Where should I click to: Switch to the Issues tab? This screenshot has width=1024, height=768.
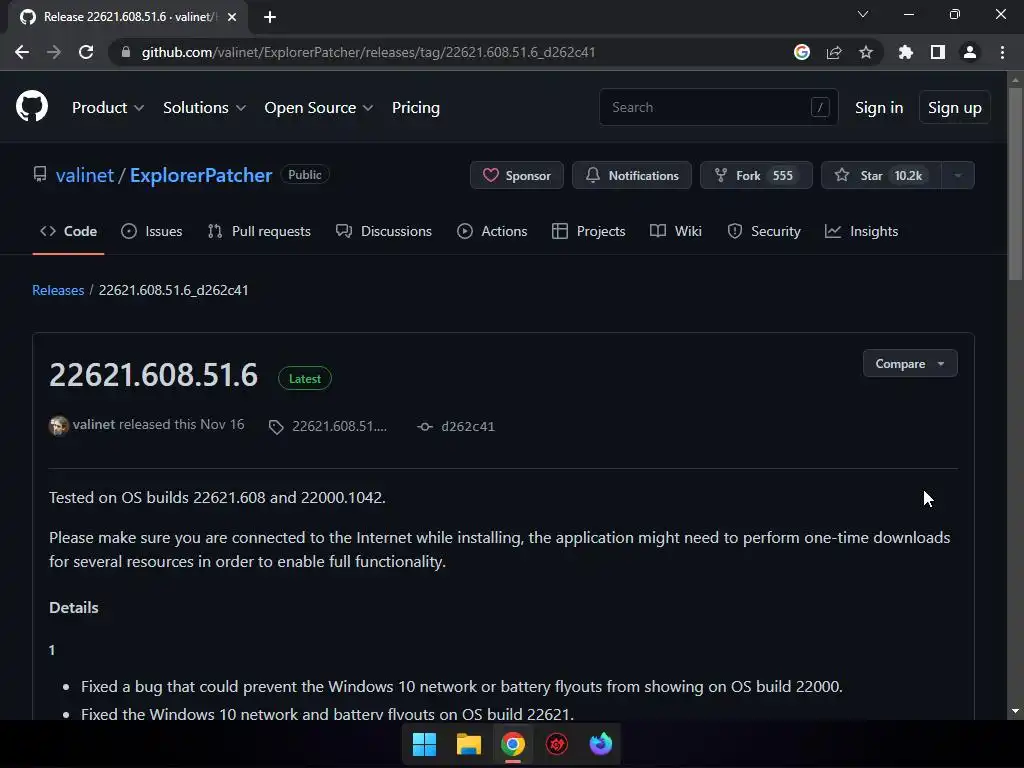[x=152, y=231]
